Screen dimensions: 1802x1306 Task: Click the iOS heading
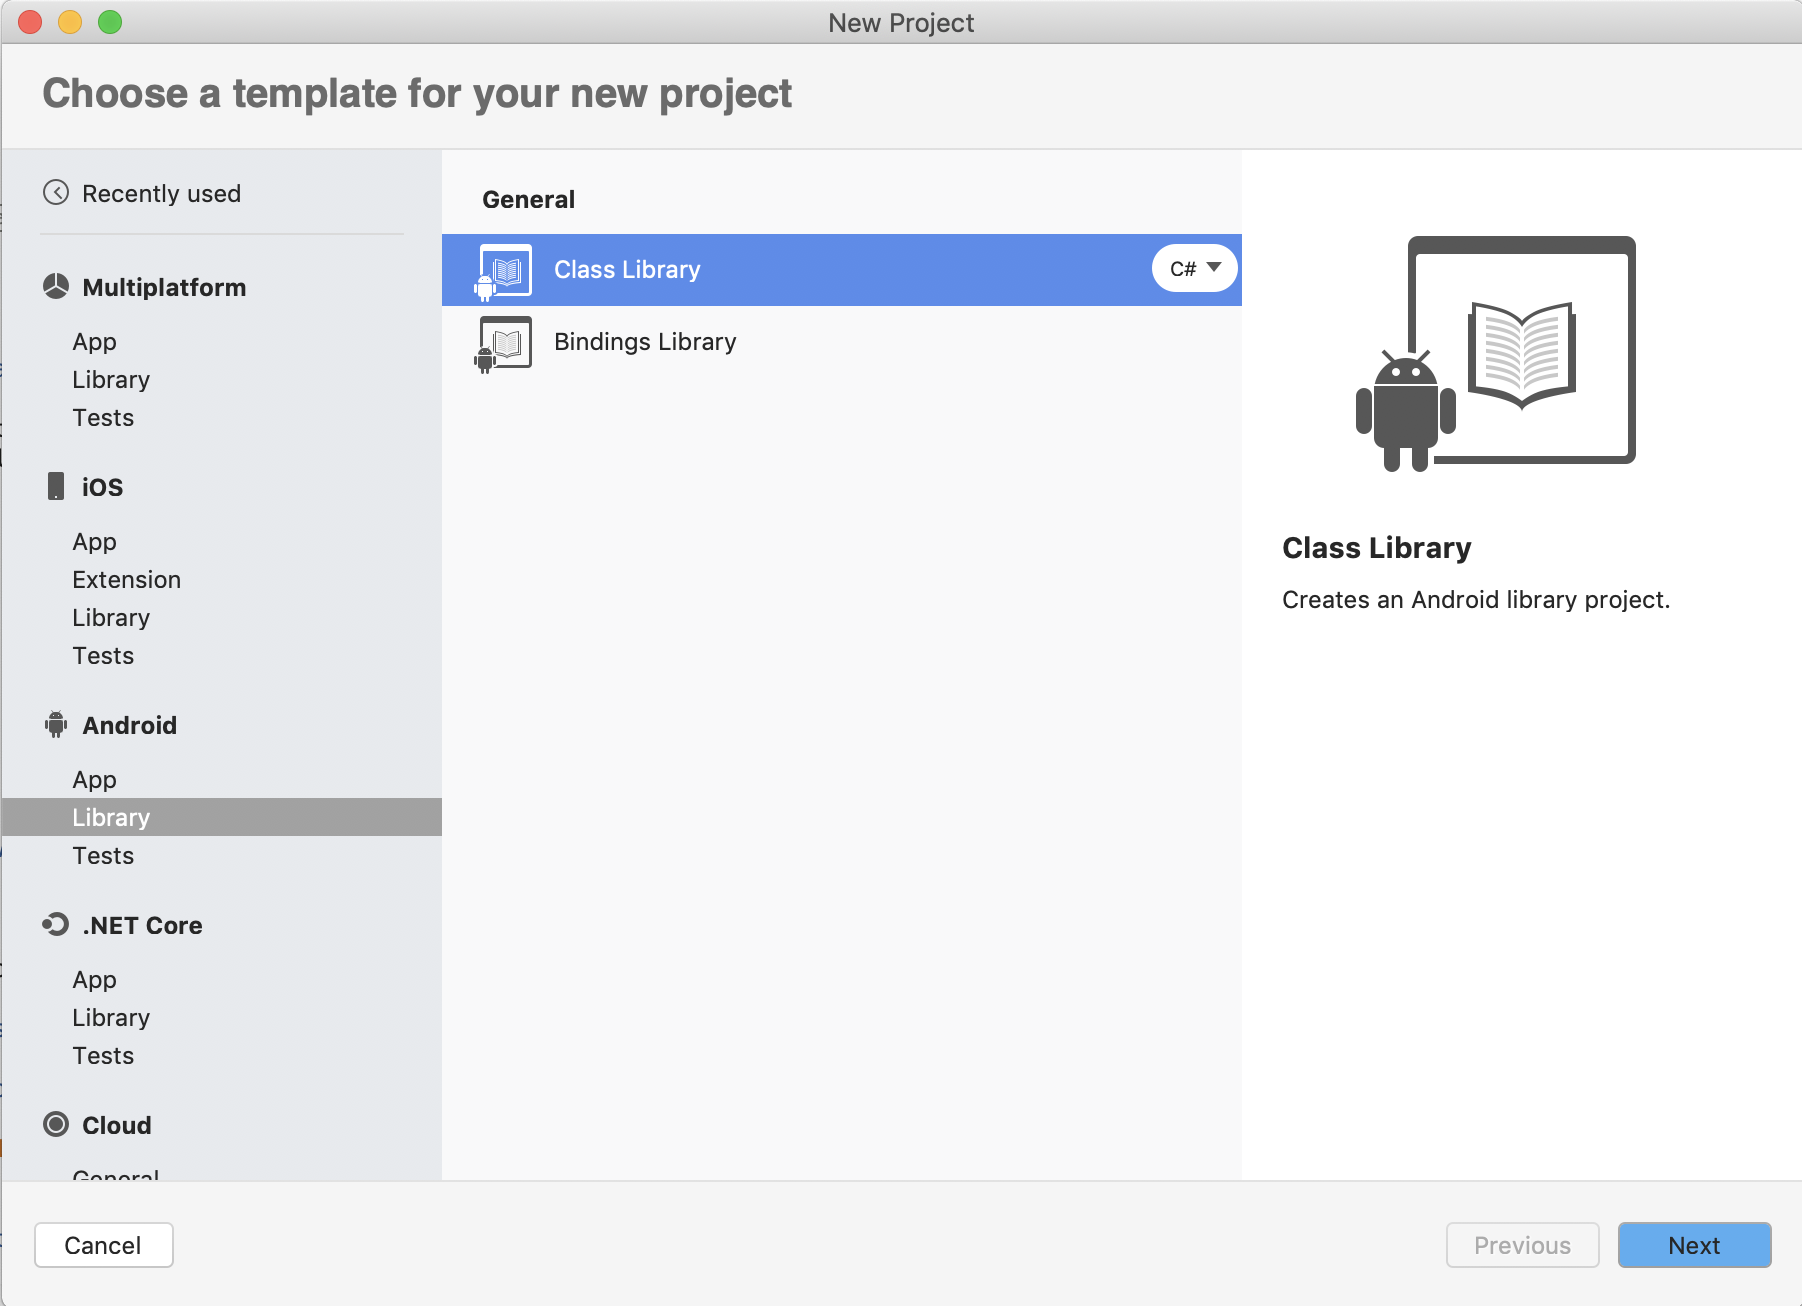[102, 487]
